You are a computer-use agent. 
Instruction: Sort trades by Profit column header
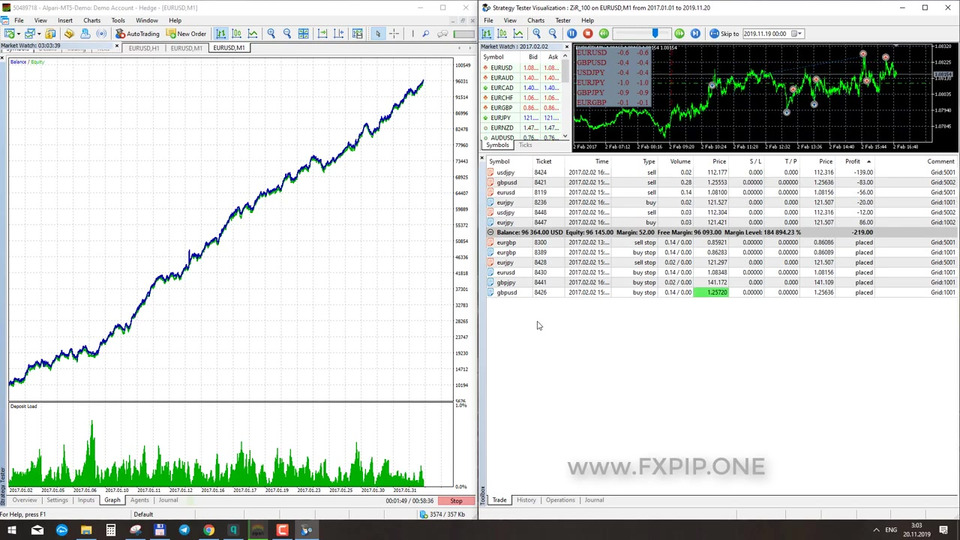856,162
